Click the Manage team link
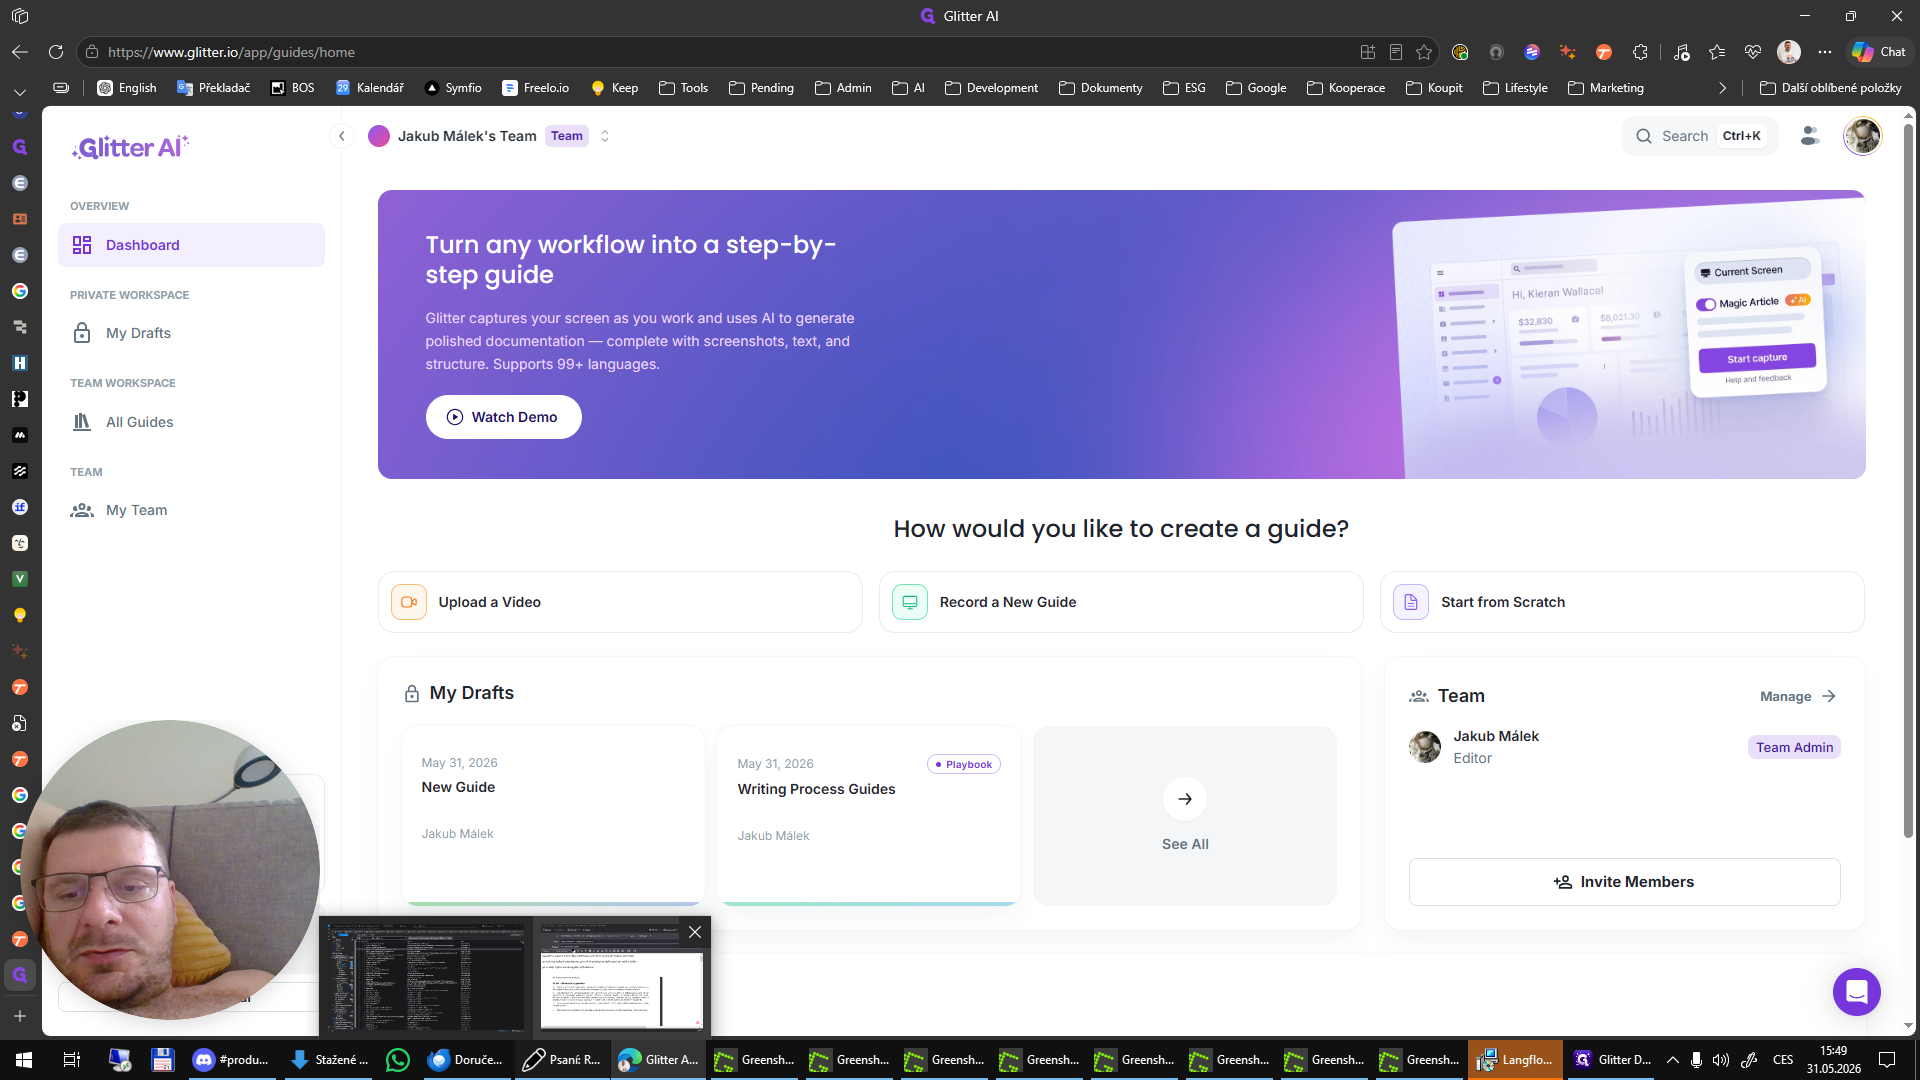The image size is (1920, 1080). click(x=1798, y=696)
